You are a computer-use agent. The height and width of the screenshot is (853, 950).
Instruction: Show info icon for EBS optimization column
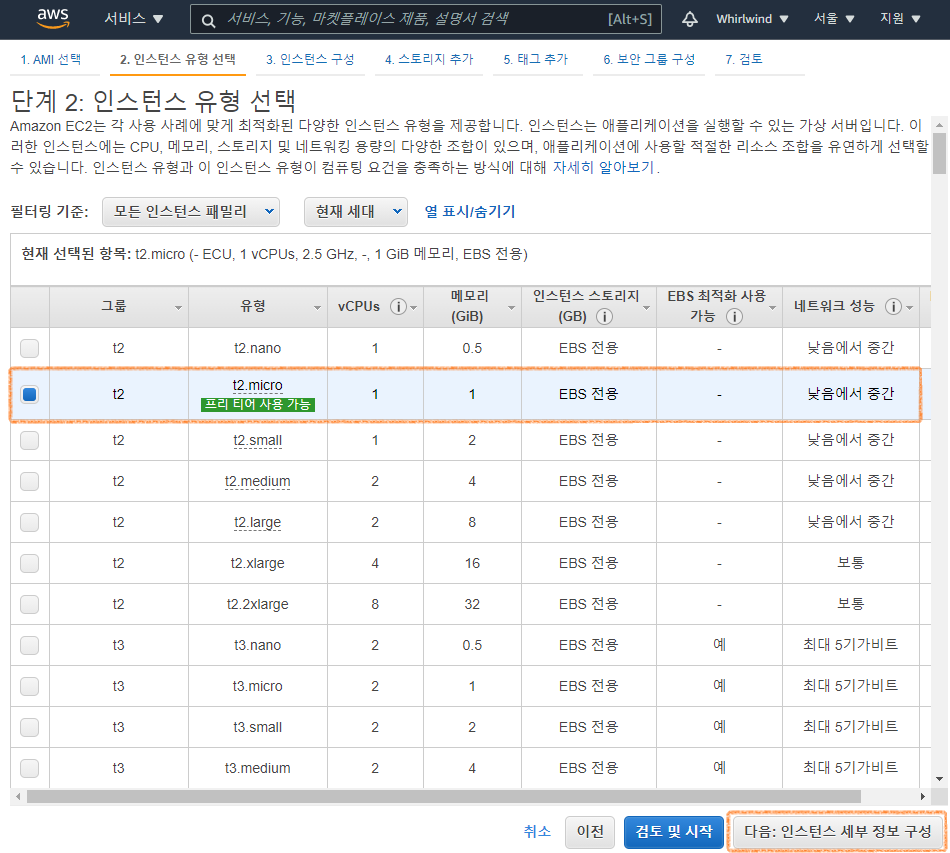(x=734, y=316)
